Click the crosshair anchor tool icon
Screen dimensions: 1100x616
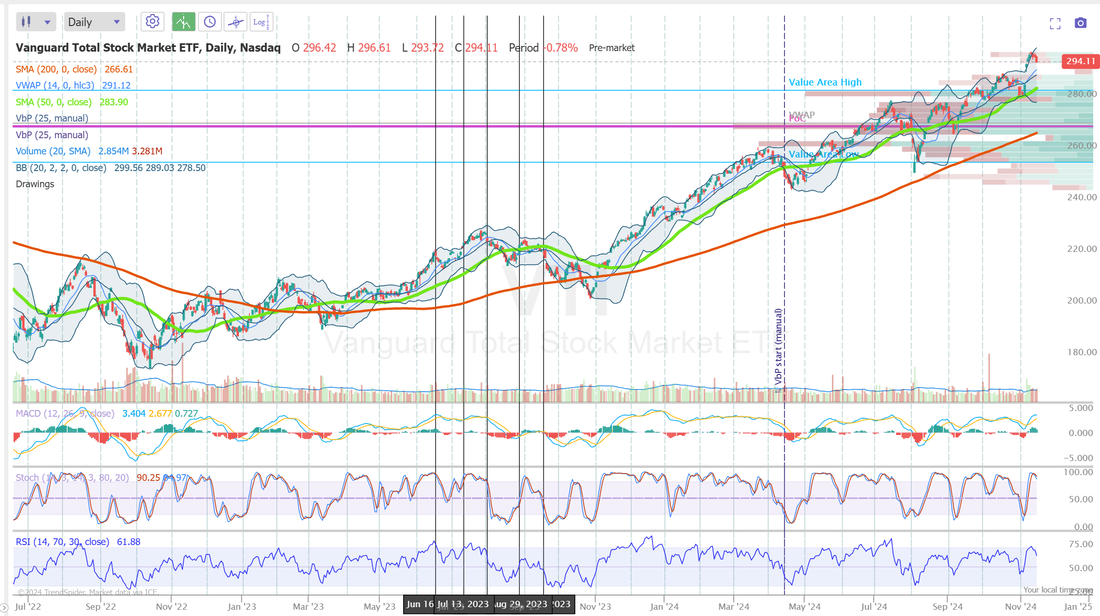pos(235,22)
